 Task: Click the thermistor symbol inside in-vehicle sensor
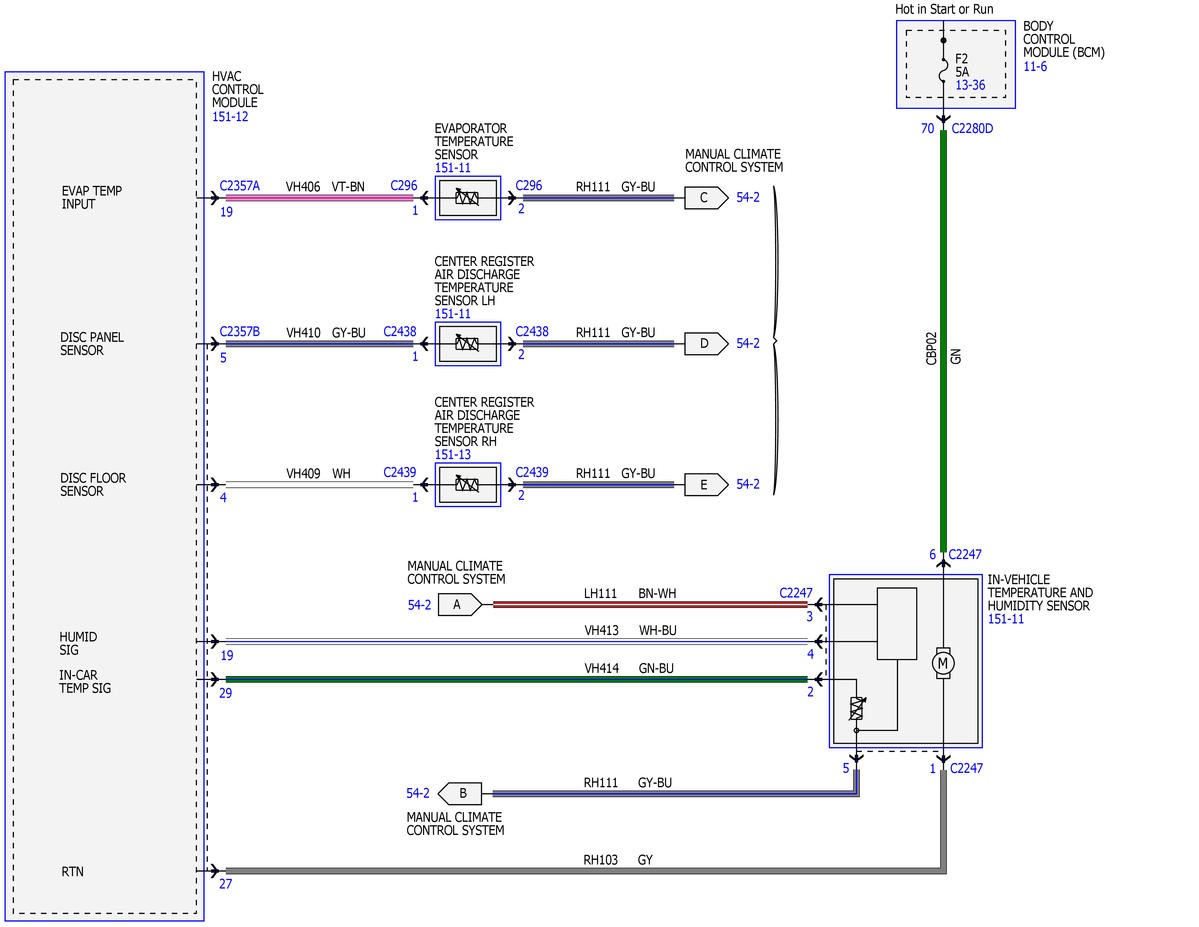point(857,709)
